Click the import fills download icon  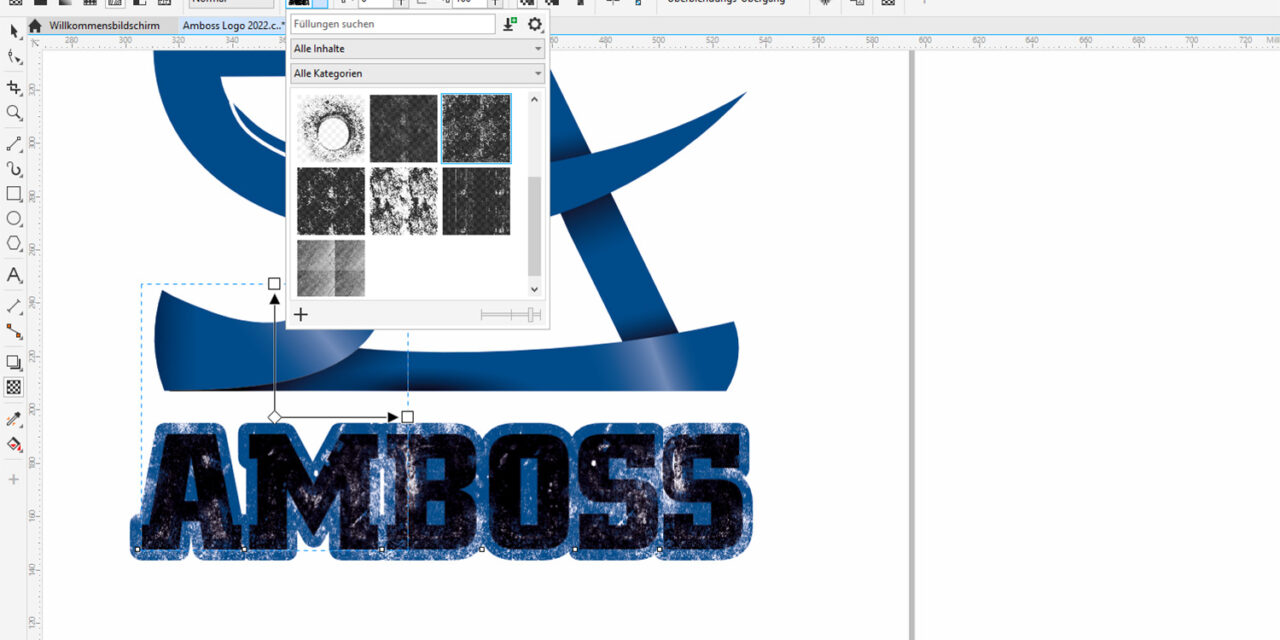point(510,24)
